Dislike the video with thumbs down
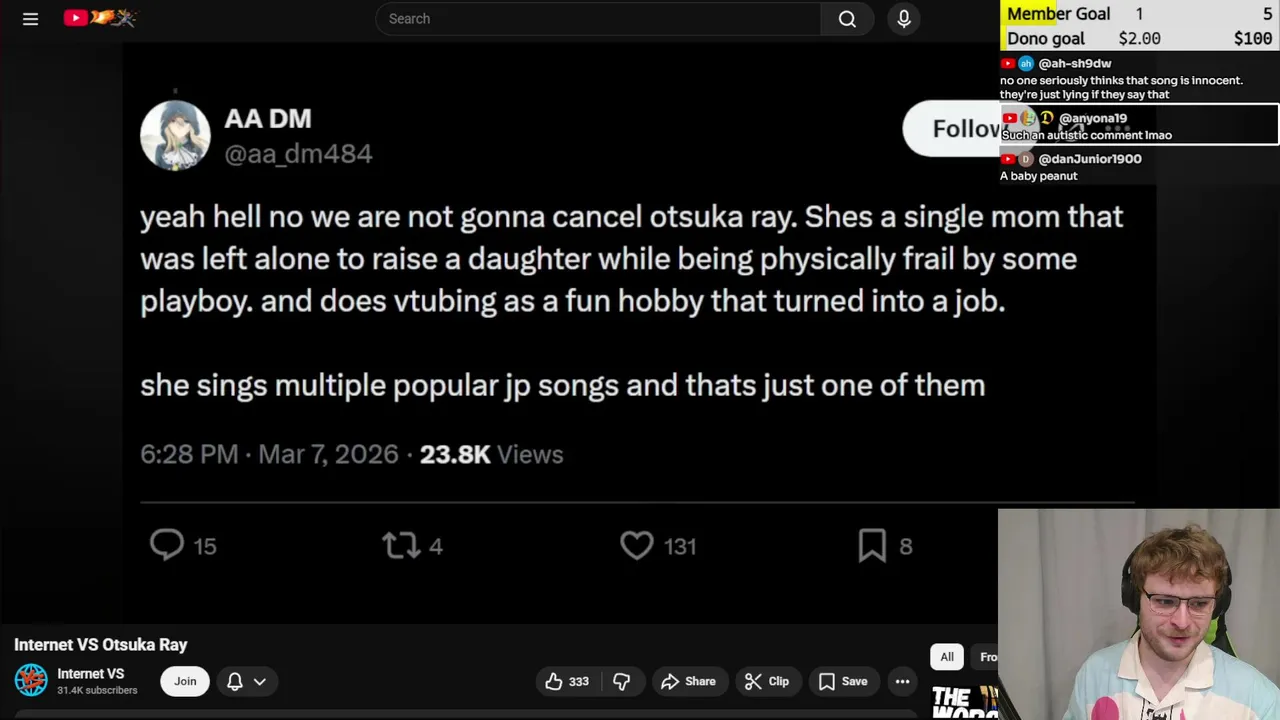Screen dimensions: 1280x720 (x=621, y=681)
